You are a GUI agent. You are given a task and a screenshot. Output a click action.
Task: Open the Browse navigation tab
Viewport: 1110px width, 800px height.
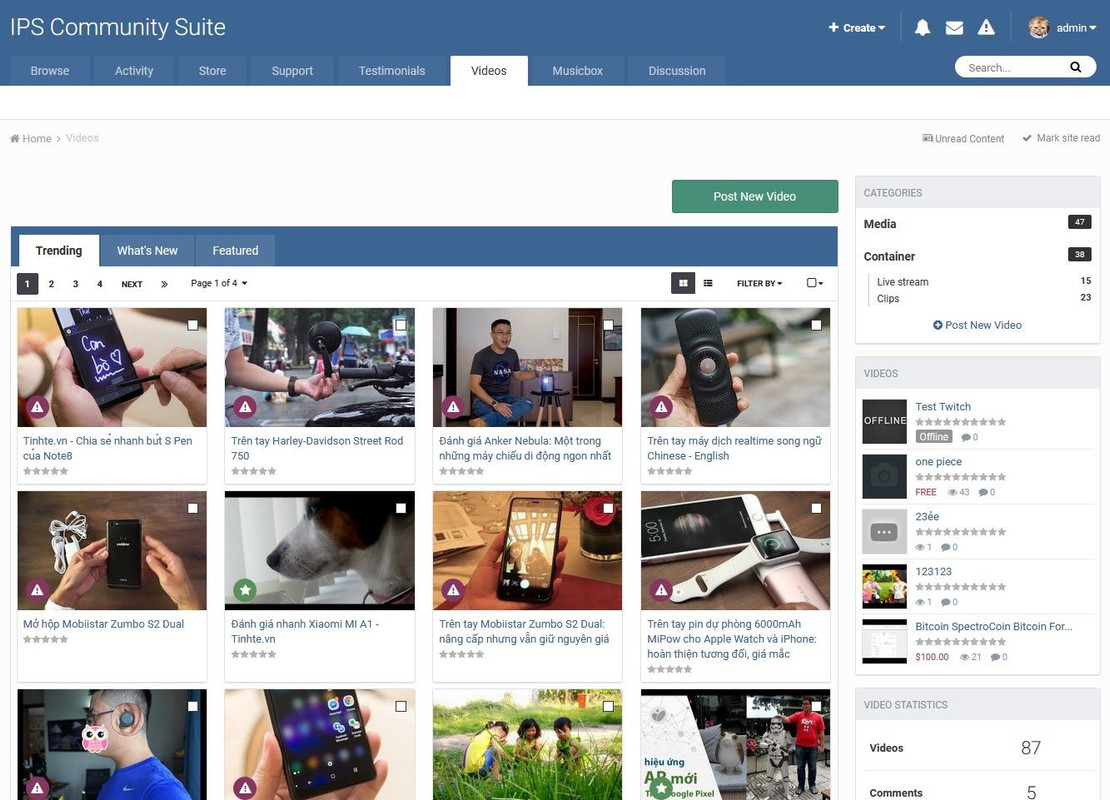tap(50, 71)
